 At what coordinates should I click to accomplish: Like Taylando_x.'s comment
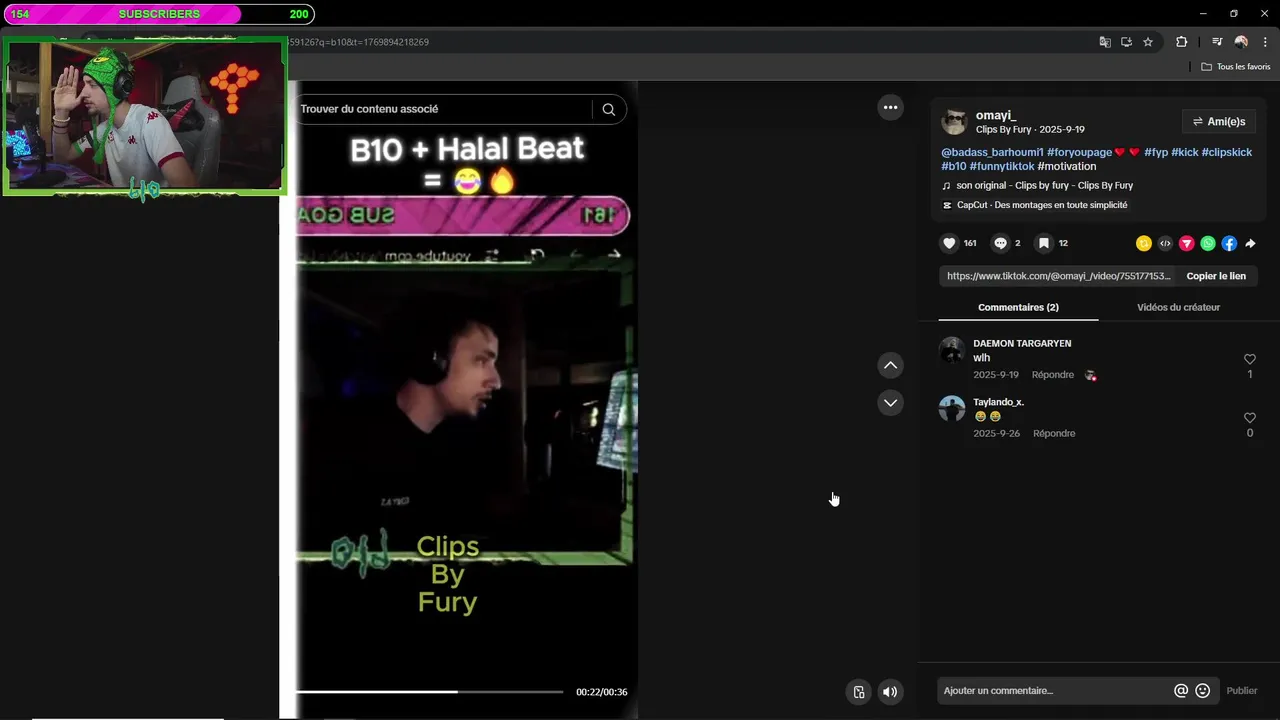pos(1250,418)
